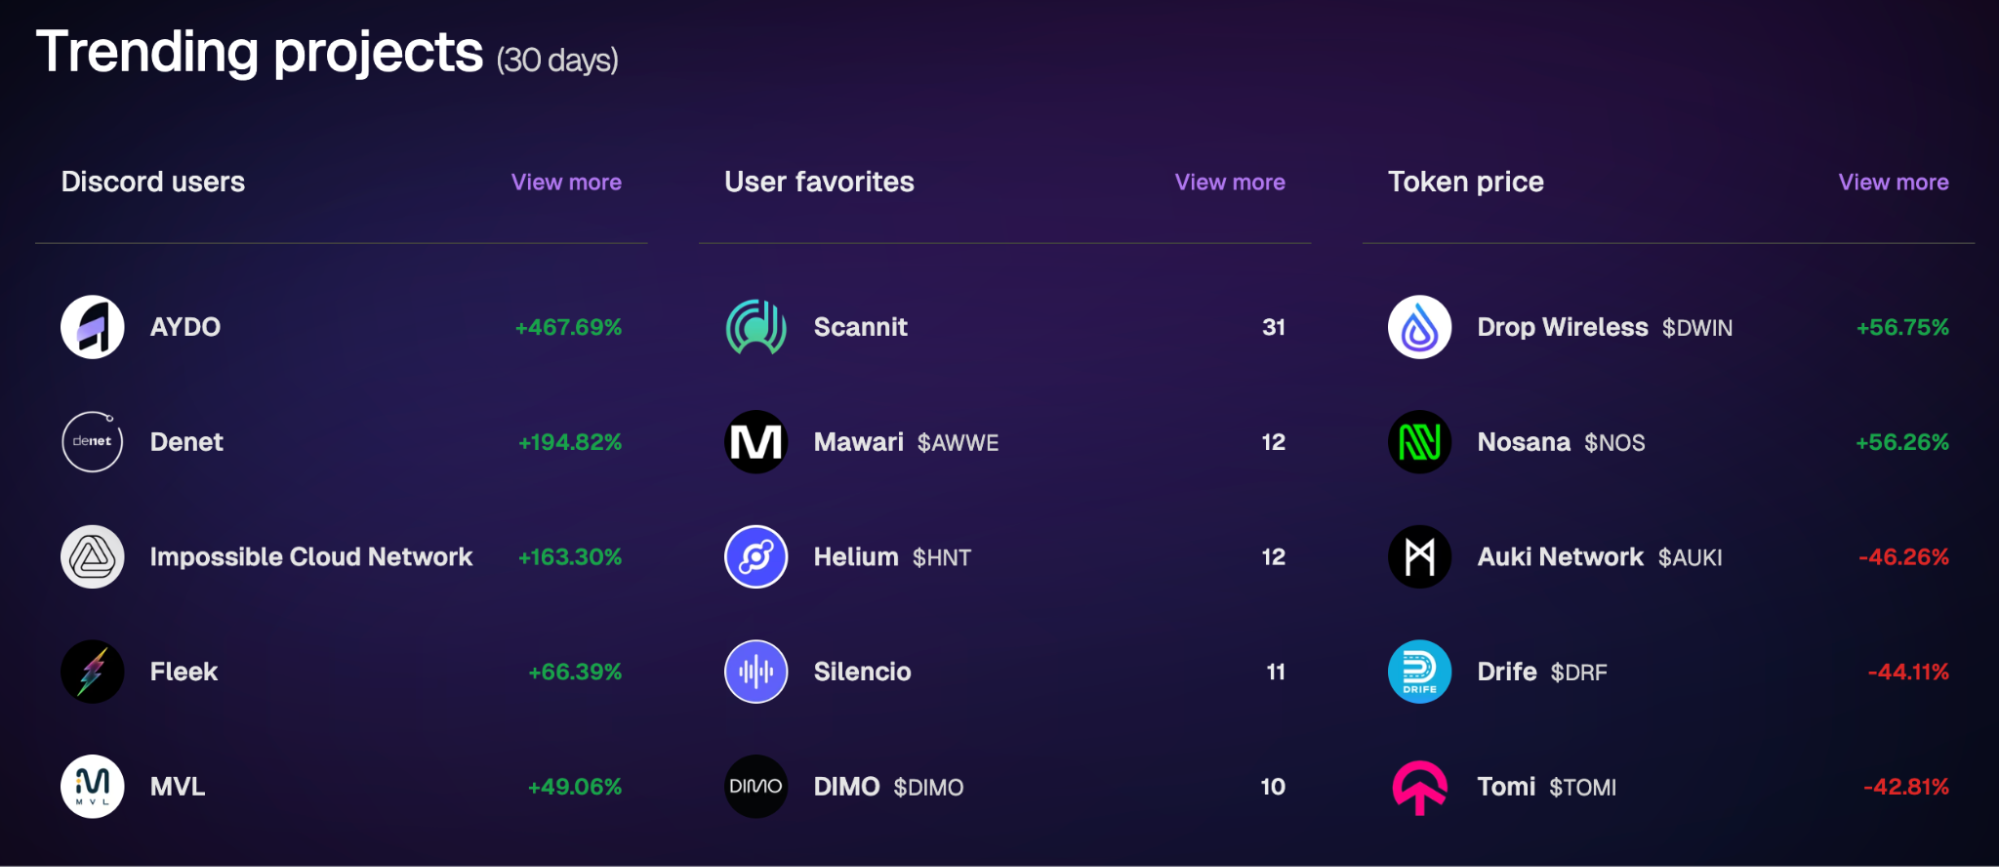Click the Fleek lightning bolt icon
Screen dimensions: 1999x867
[92, 672]
